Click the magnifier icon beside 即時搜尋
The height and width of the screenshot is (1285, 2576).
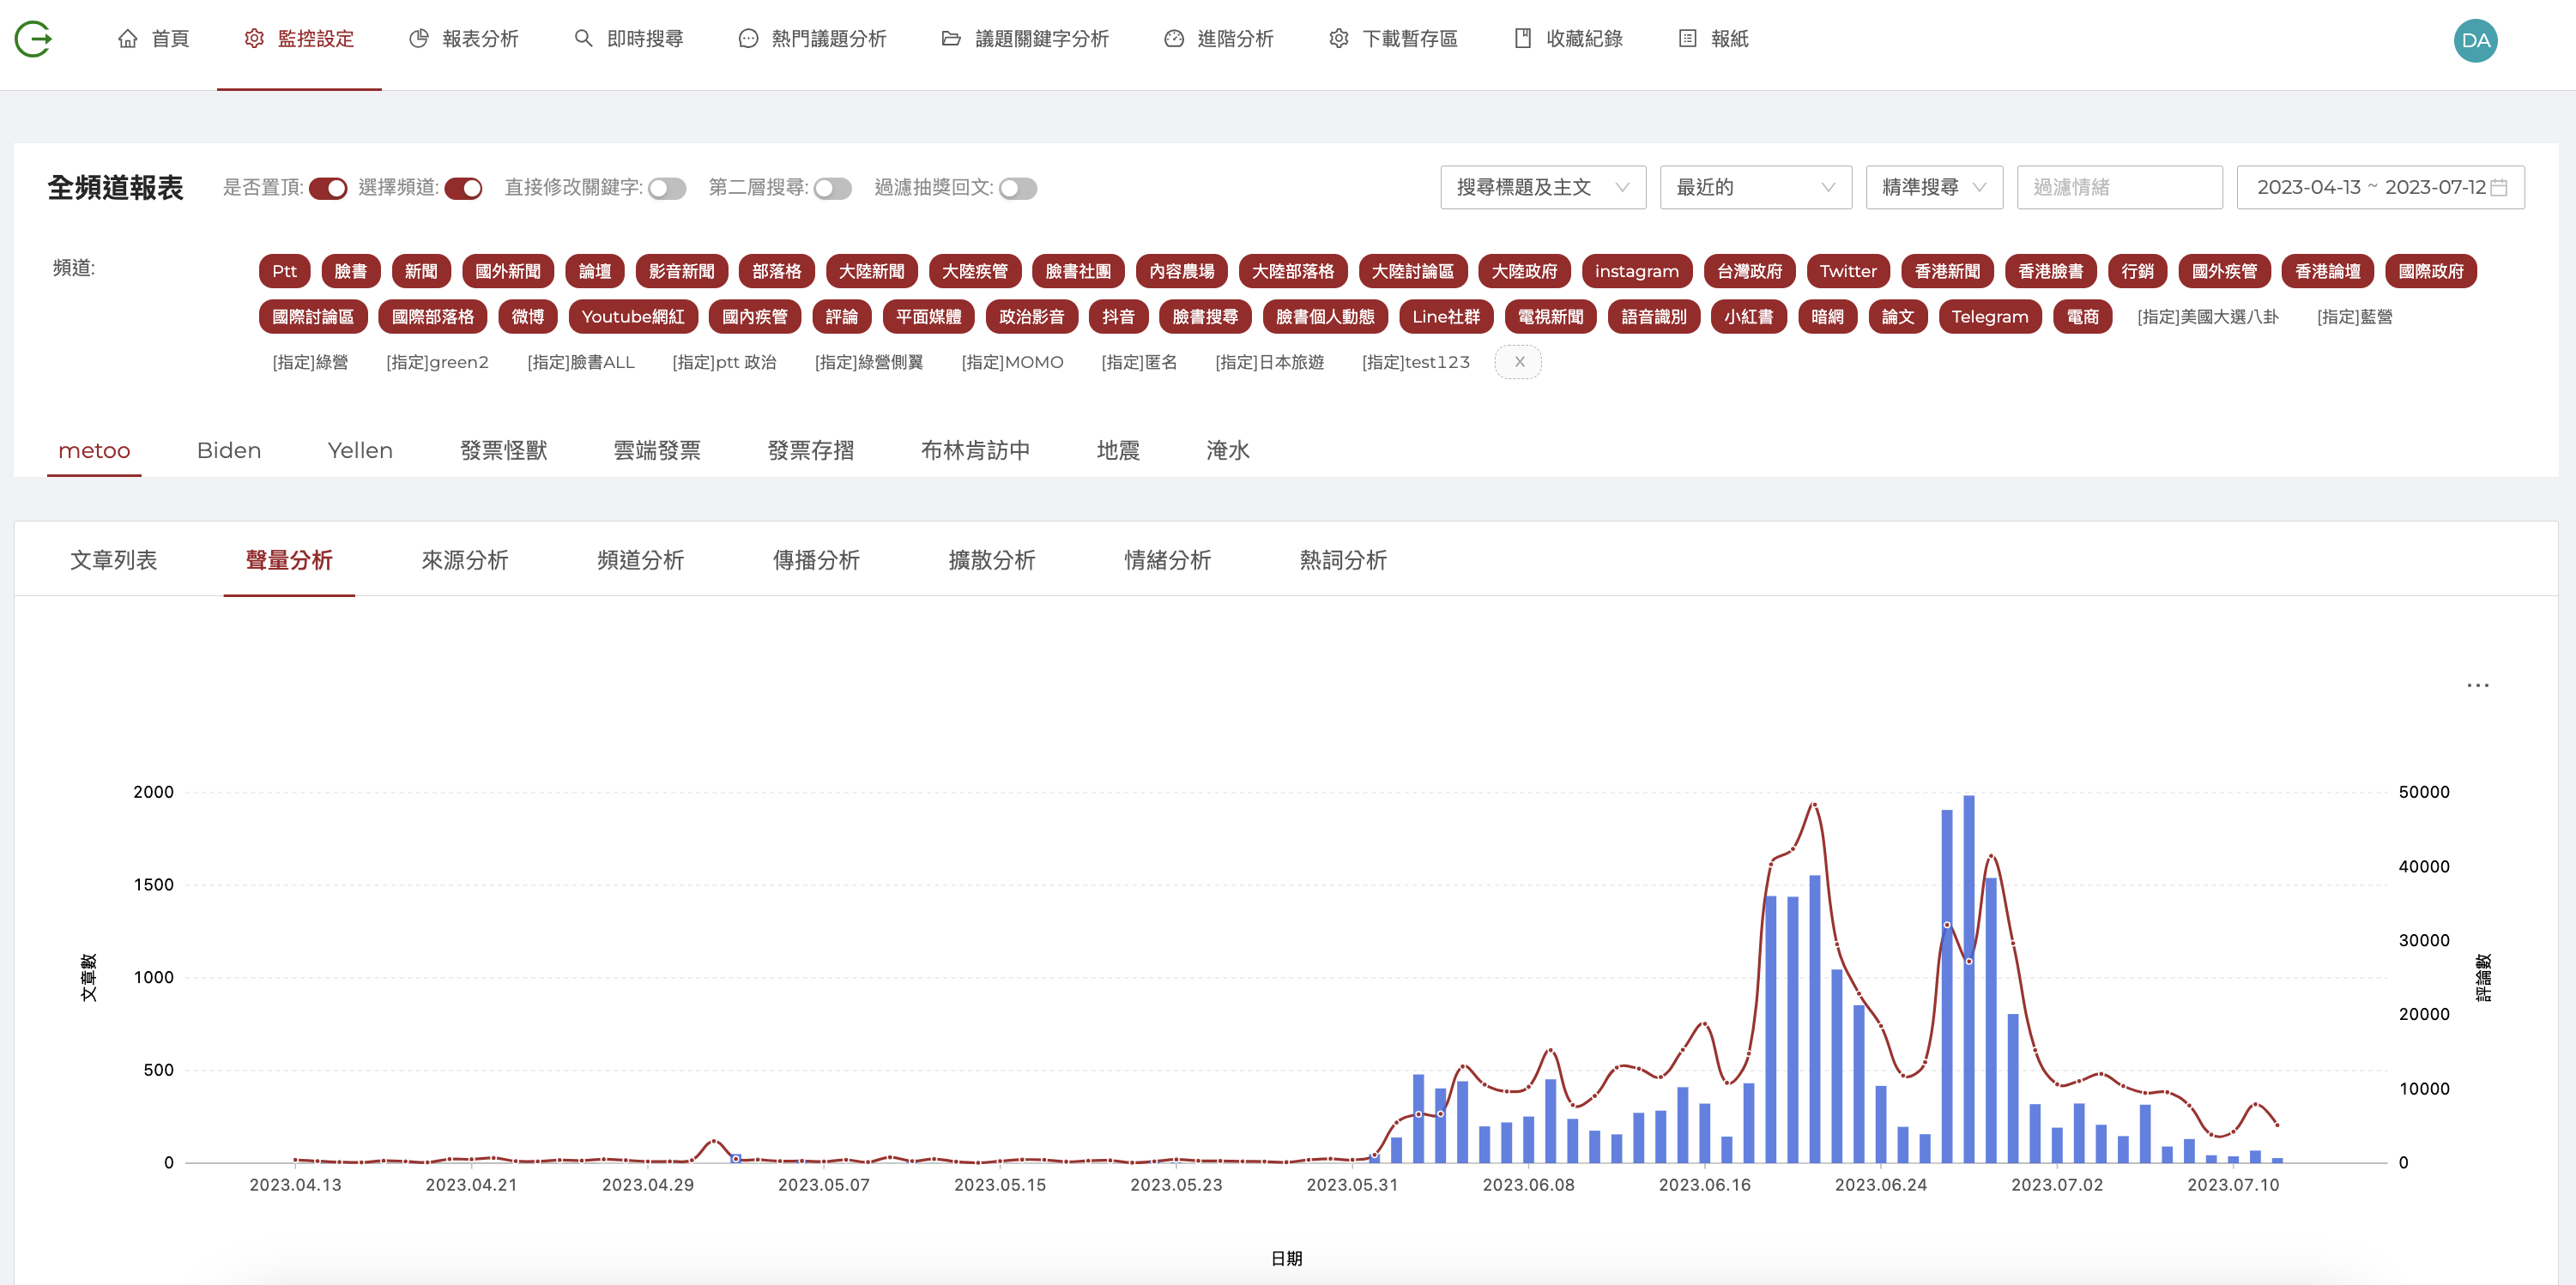[x=583, y=39]
